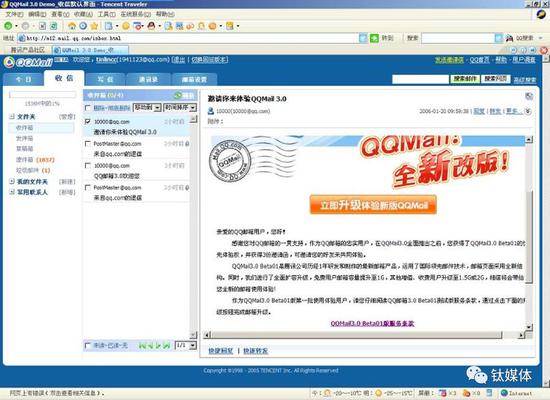The height and width of the screenshot is (400, 550).
Task: Click the QQMail logo
Action: tap(28, 62)
